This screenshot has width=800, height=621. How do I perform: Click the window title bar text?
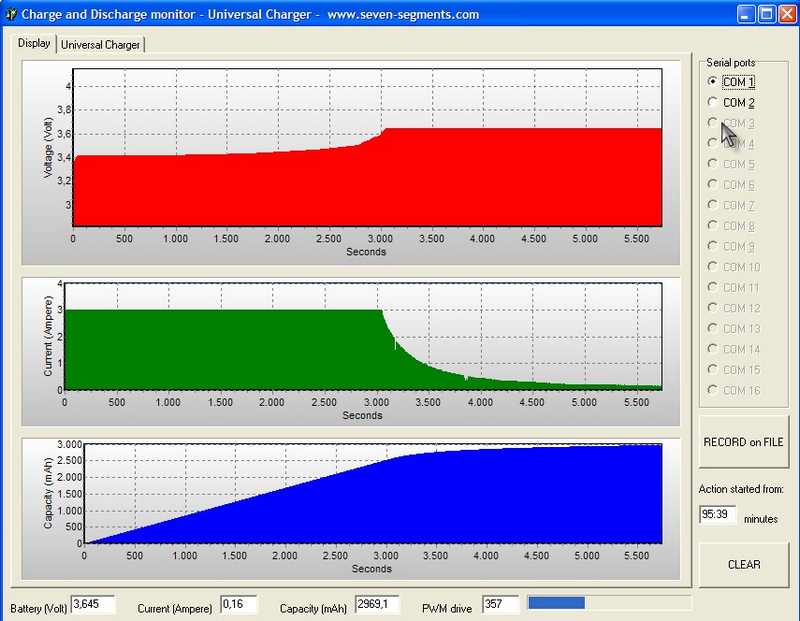tap(250, 14)
